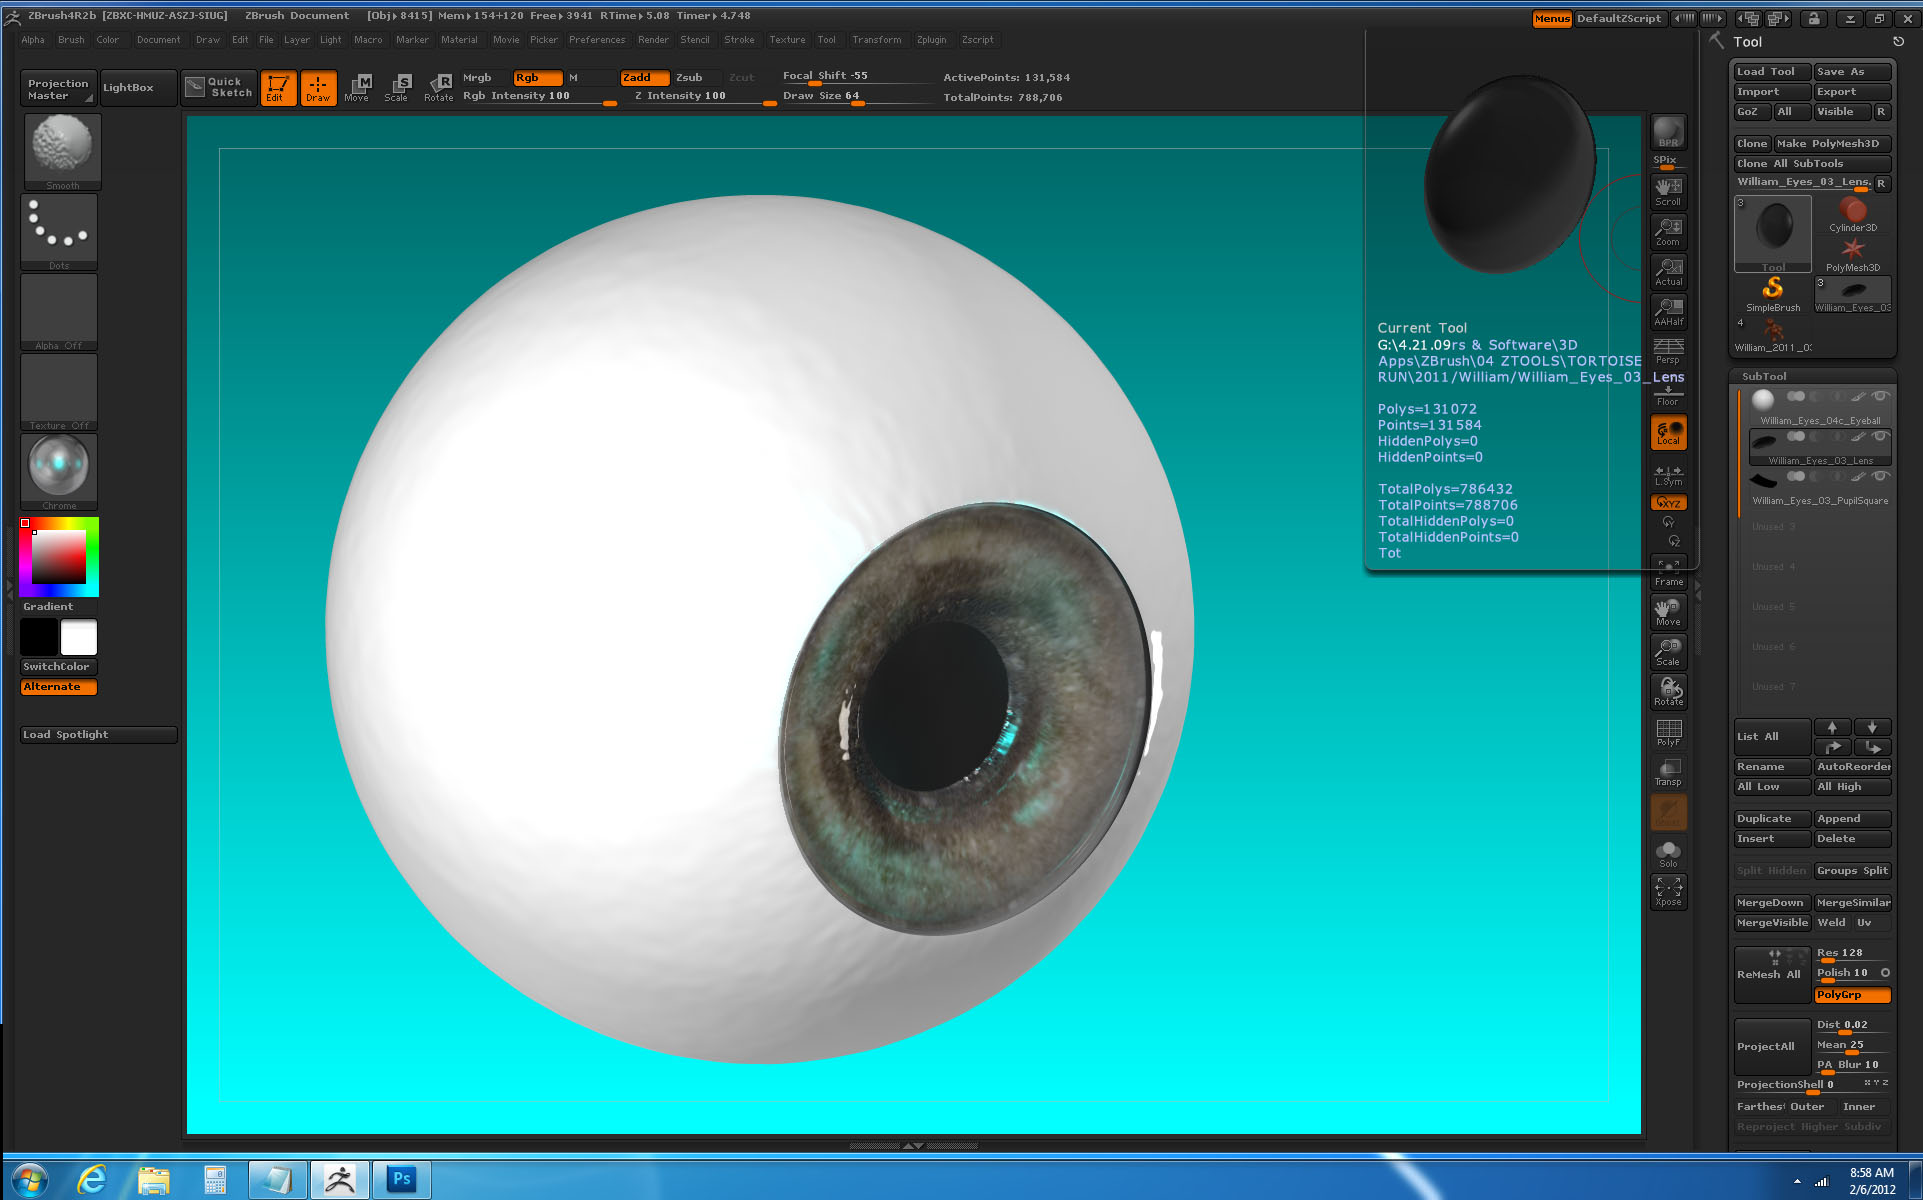Open the Smooth brush picker thumbnail
Image resolution: width=1923 pixels, height=1200 pixels.
pyautogui.click(x=62, y=150)
